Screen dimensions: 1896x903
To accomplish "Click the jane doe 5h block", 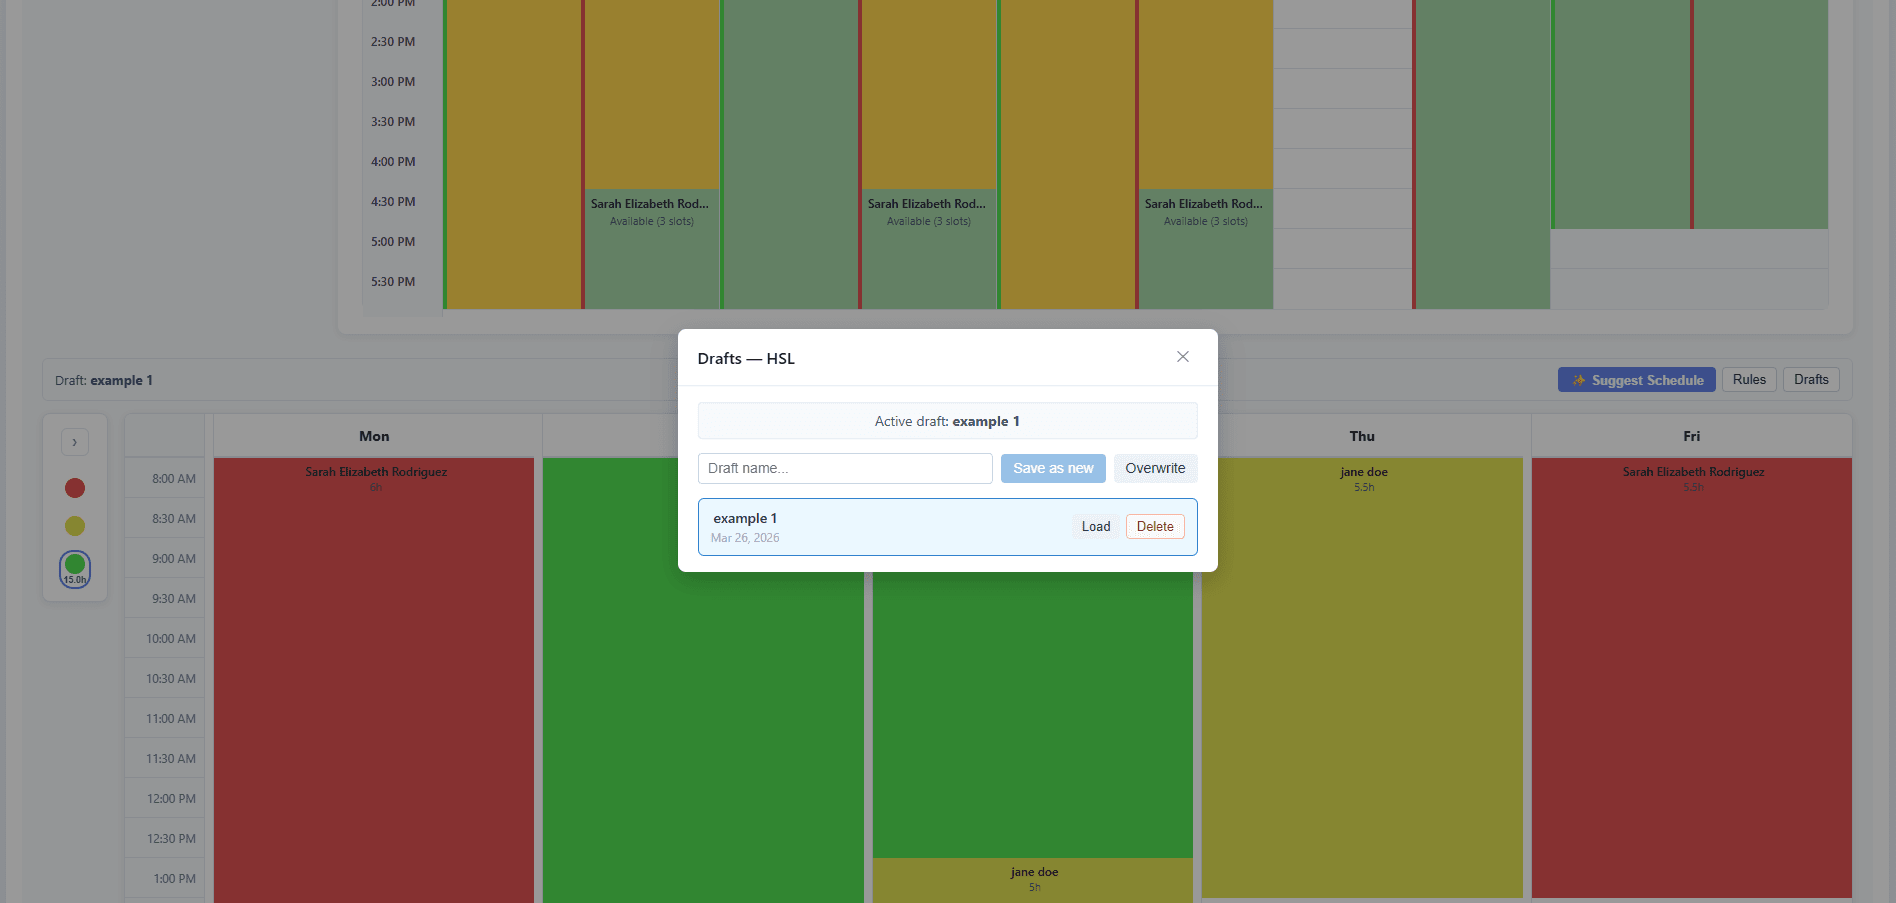I will point(1033,880).
